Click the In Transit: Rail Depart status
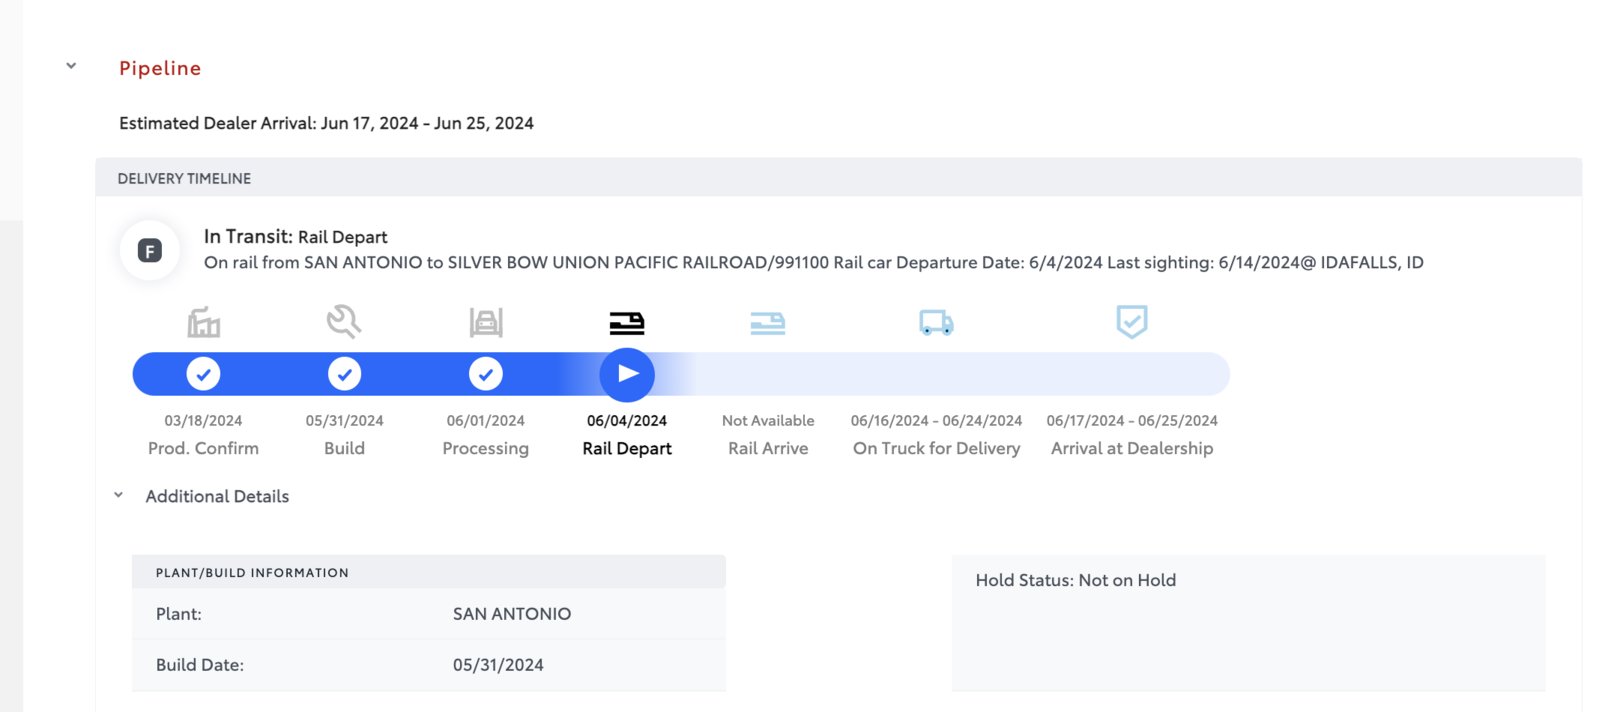Image resolution: width=1599 pixels, height=712 pixels. click(x=296, y=237)
